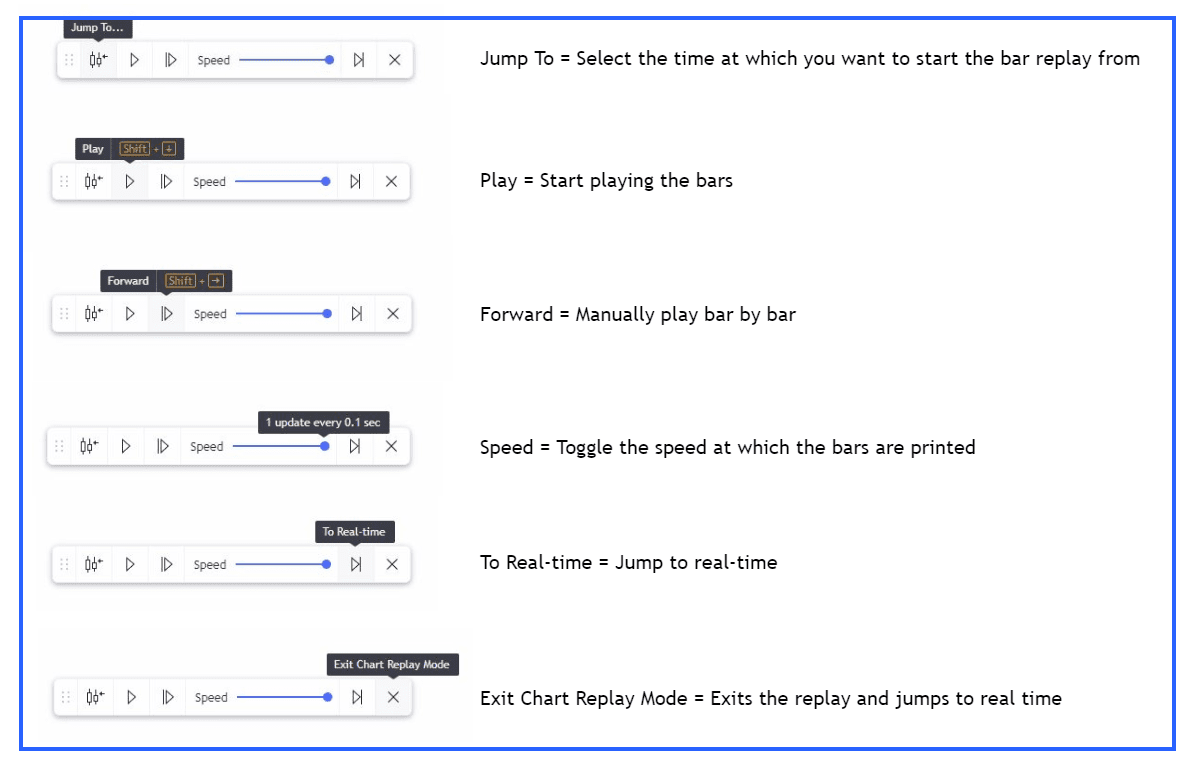The width and height of the screenshot is (1189, 761).
Task: Click drag handle on bottom replay toolbar
Action: 65,697
